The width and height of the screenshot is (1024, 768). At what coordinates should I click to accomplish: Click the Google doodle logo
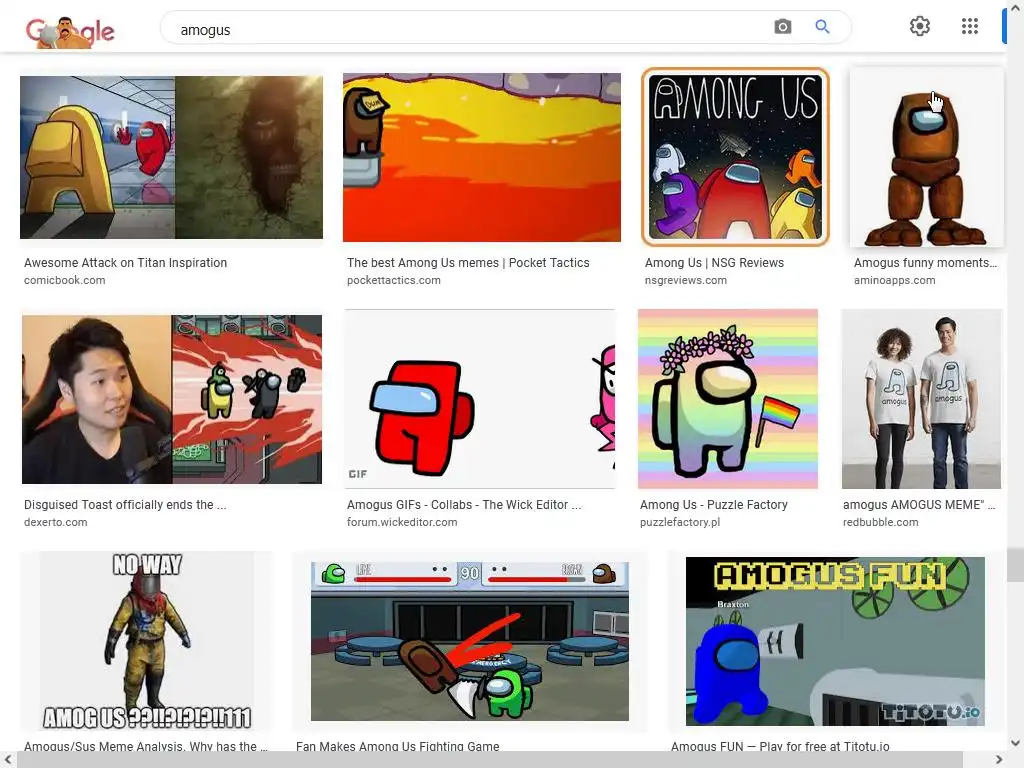click(x=70, y=31)
